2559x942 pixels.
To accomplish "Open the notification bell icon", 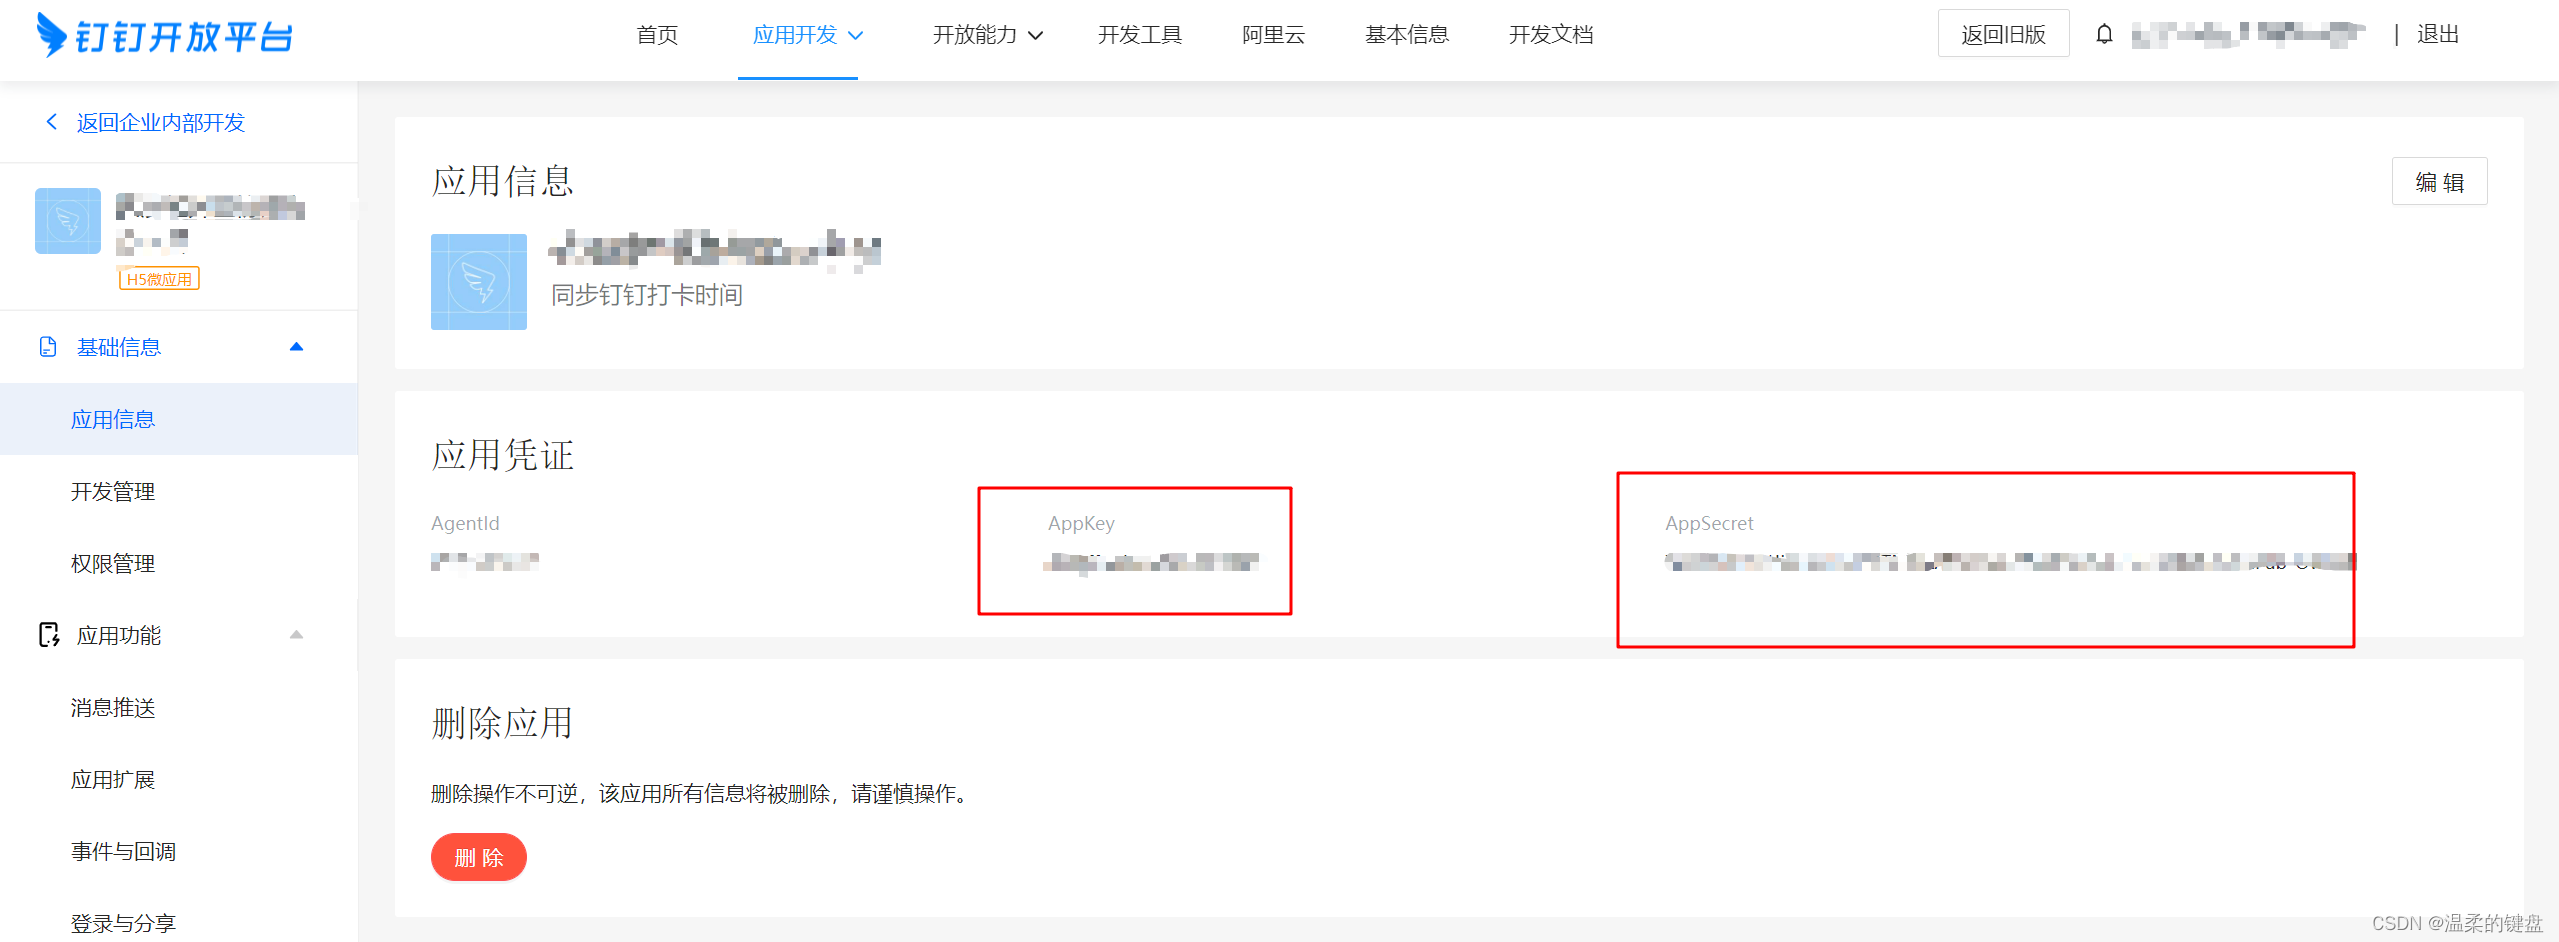I will (2104, 35).
